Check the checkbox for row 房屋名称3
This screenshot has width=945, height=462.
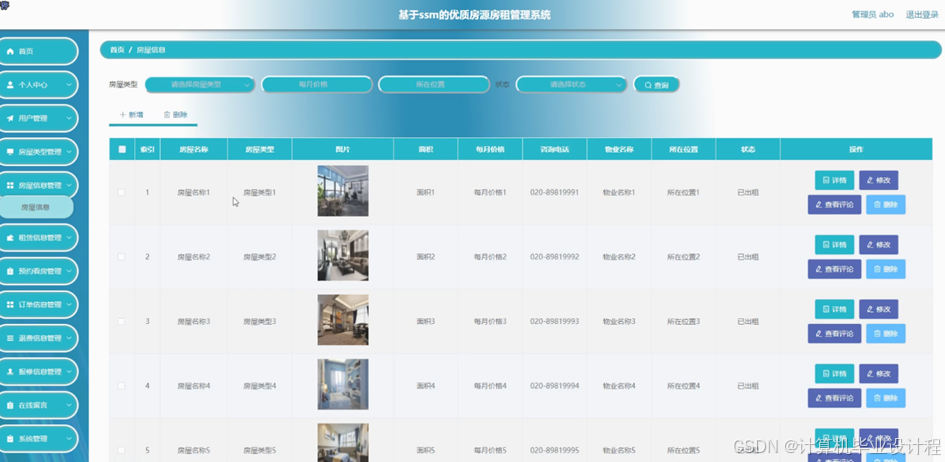pyautogui.click(x=121, y=321)
